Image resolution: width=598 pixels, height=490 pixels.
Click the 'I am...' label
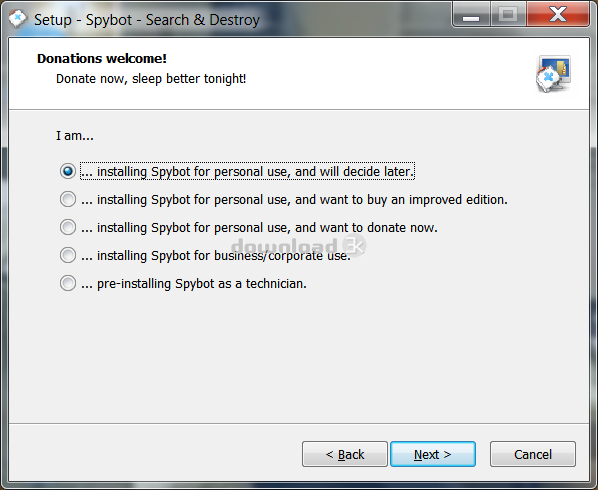[75, 136]
